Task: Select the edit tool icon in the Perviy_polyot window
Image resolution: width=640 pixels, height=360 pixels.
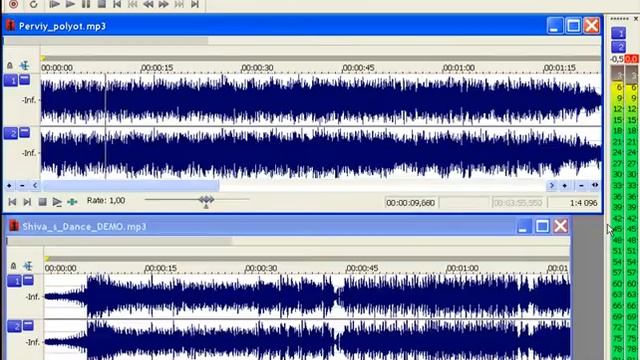Action: click(24, 65)
